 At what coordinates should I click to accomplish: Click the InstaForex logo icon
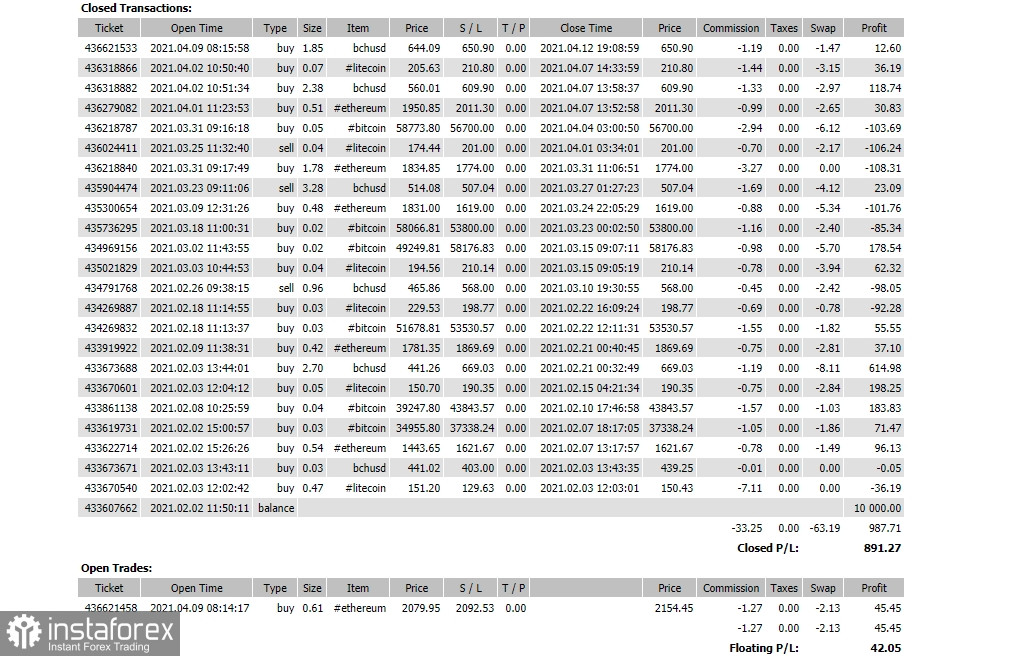point(22,632)
